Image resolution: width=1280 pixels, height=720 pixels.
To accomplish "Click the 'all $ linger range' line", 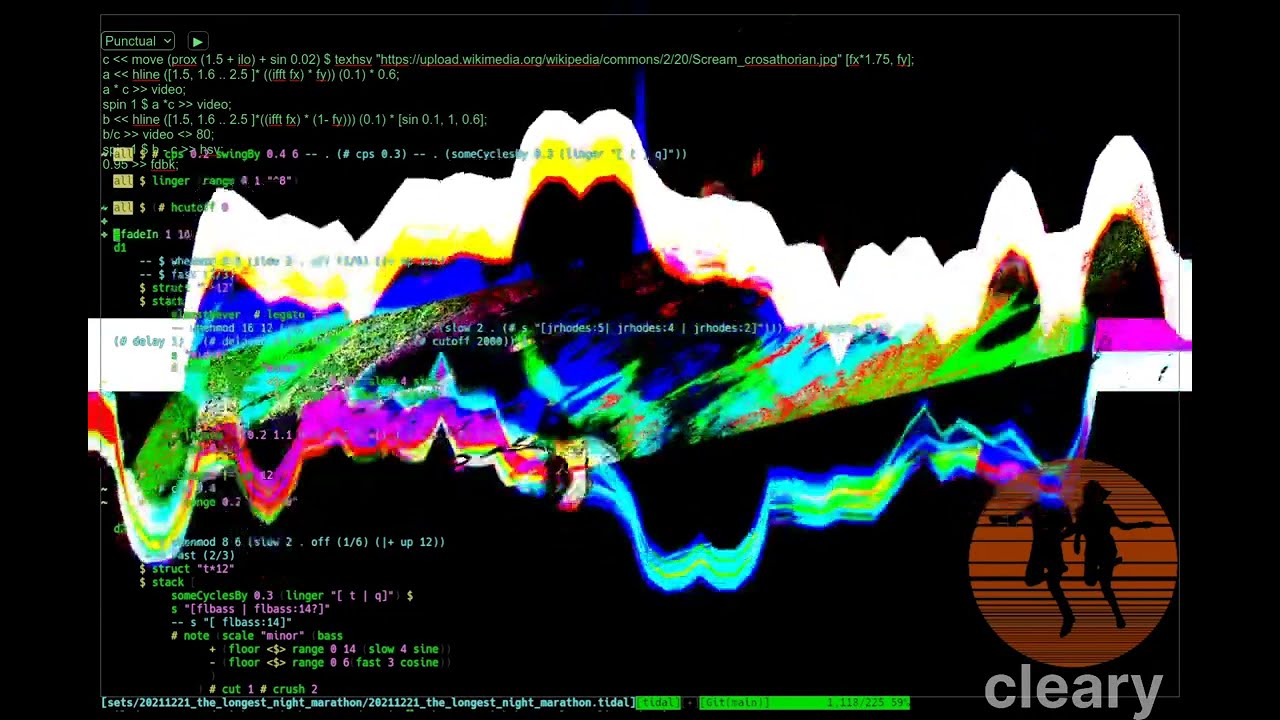I will pyautogui.click(x=203, y=181).
